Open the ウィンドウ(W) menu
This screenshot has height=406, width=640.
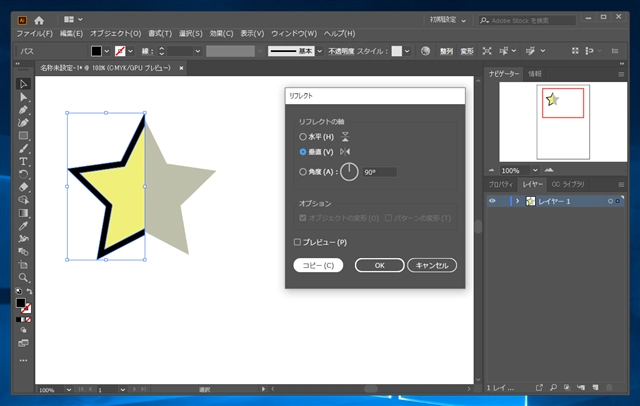click(x=294, y=33)
